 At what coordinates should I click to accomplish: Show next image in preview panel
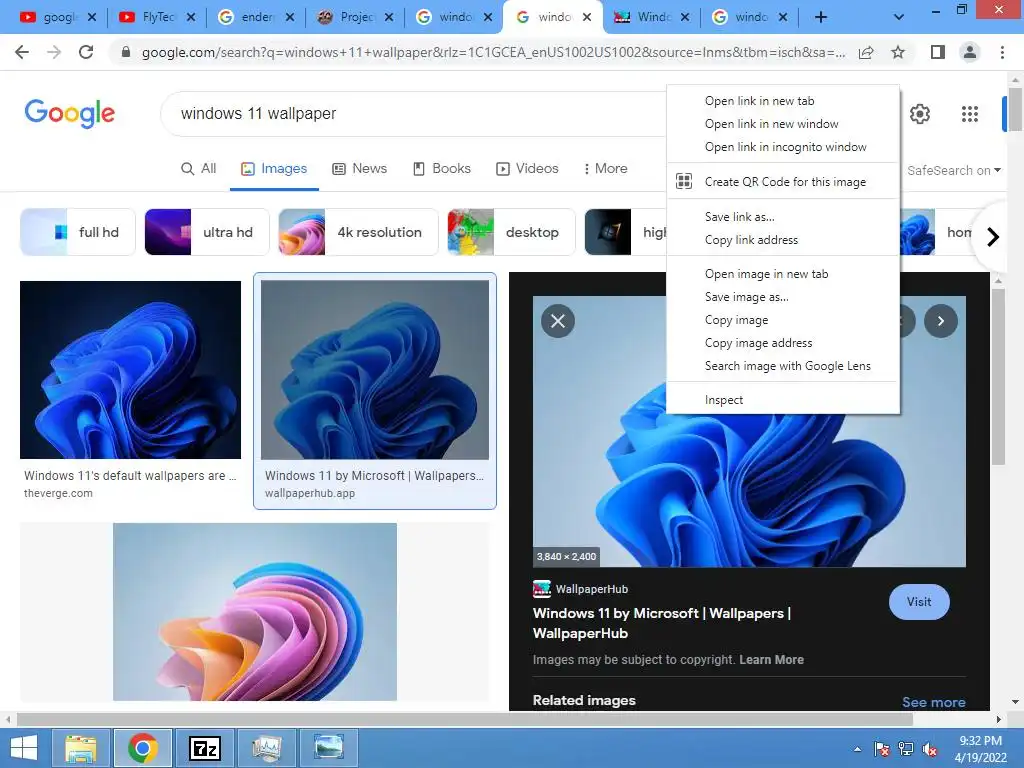940,321
